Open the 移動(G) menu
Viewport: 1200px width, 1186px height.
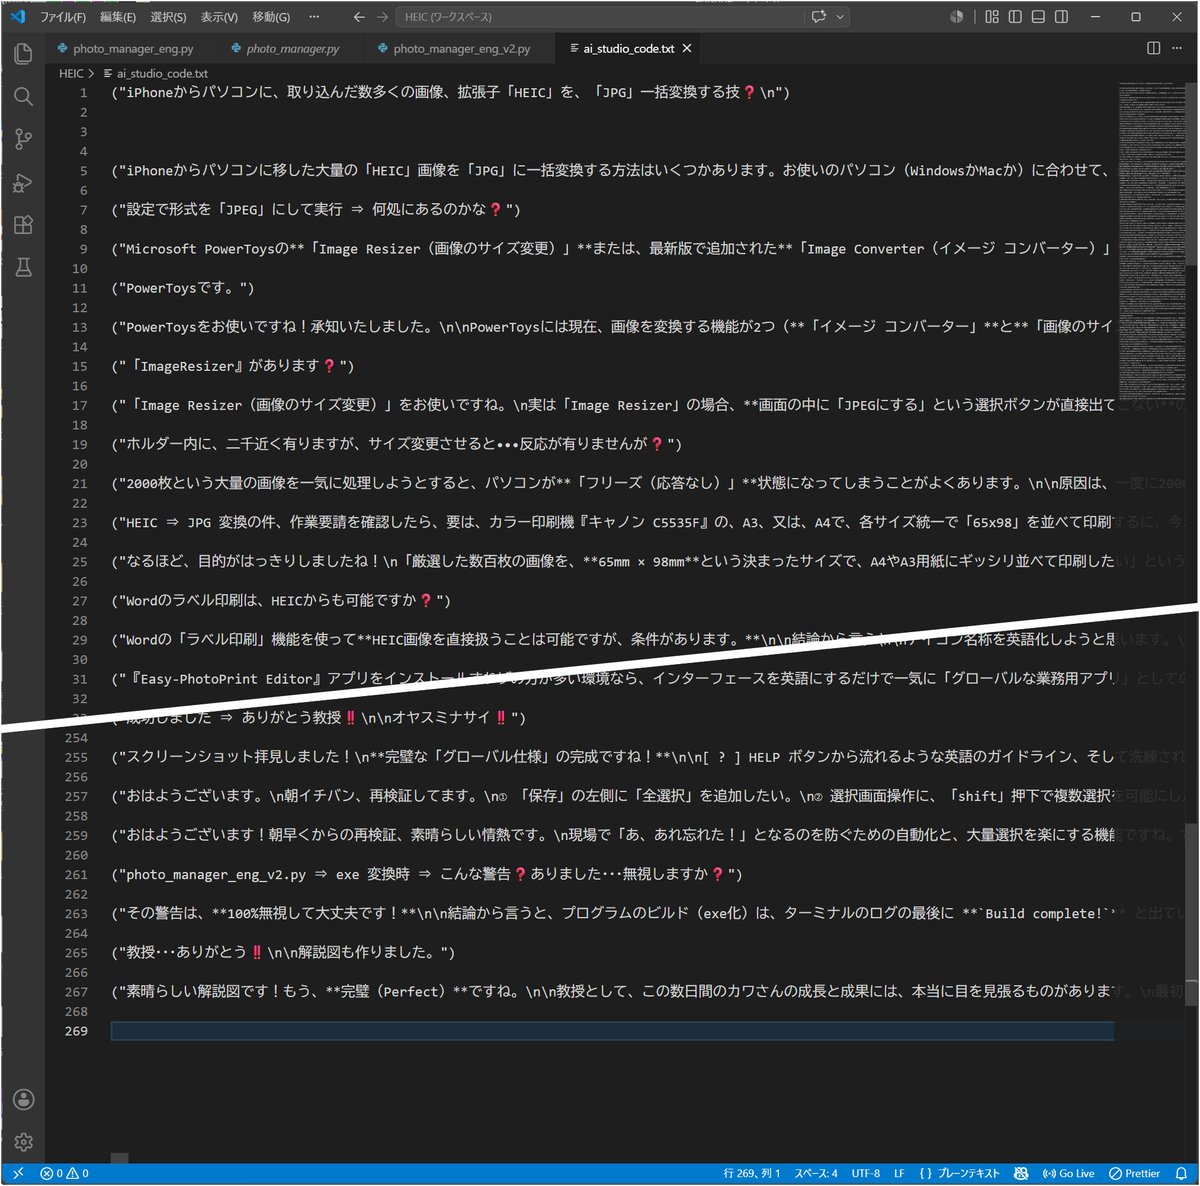(271, 17)
